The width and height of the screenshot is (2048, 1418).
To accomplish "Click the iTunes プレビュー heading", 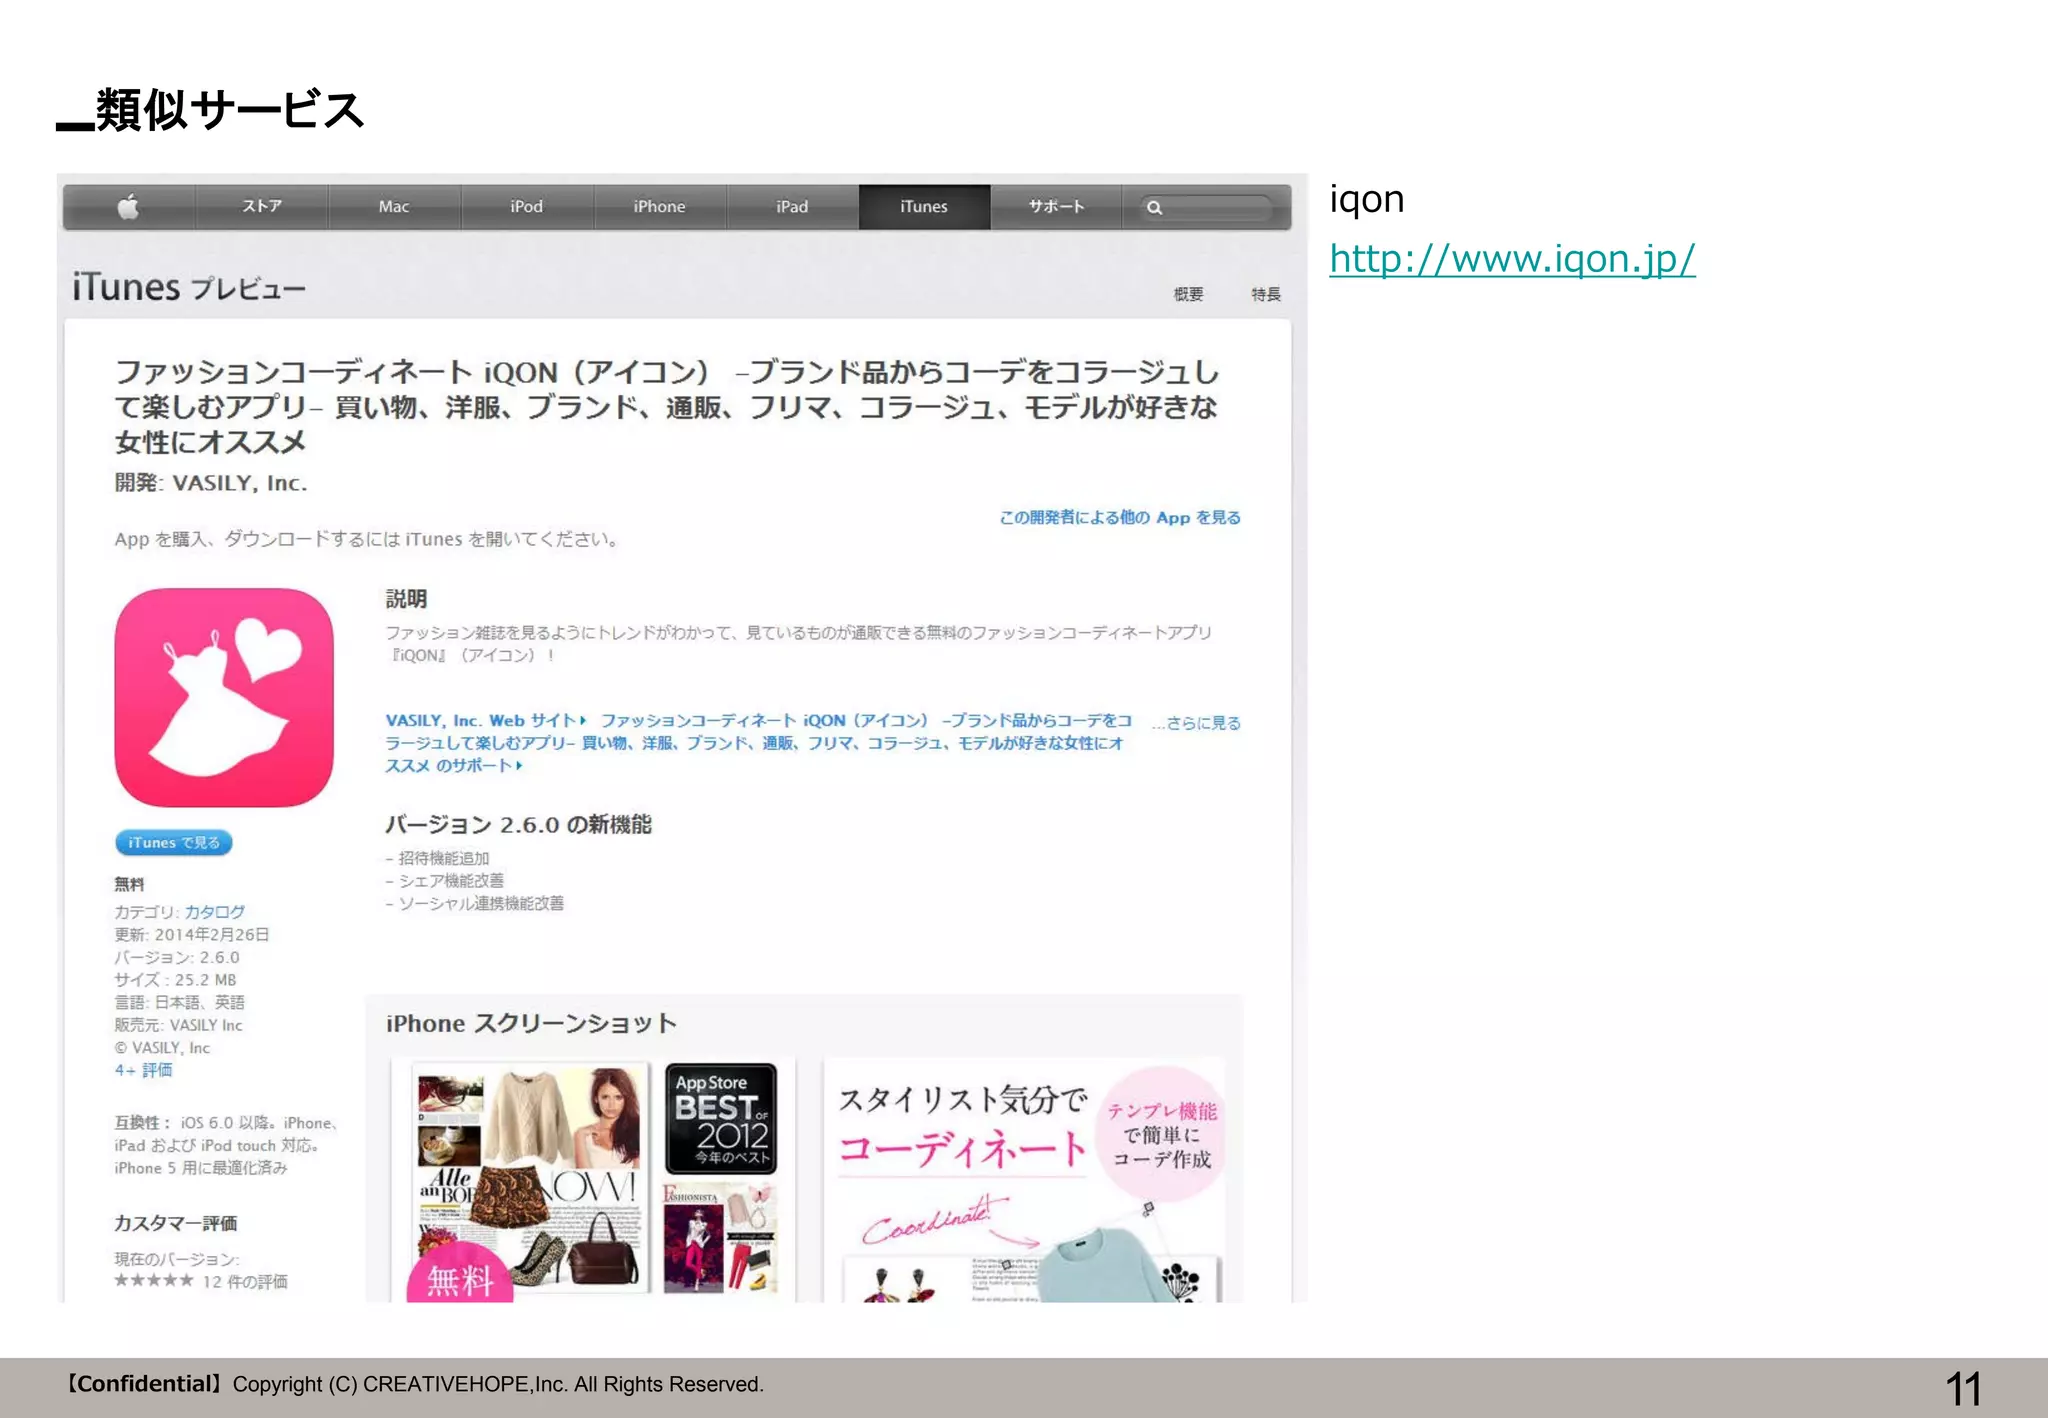I will [189, 288].
